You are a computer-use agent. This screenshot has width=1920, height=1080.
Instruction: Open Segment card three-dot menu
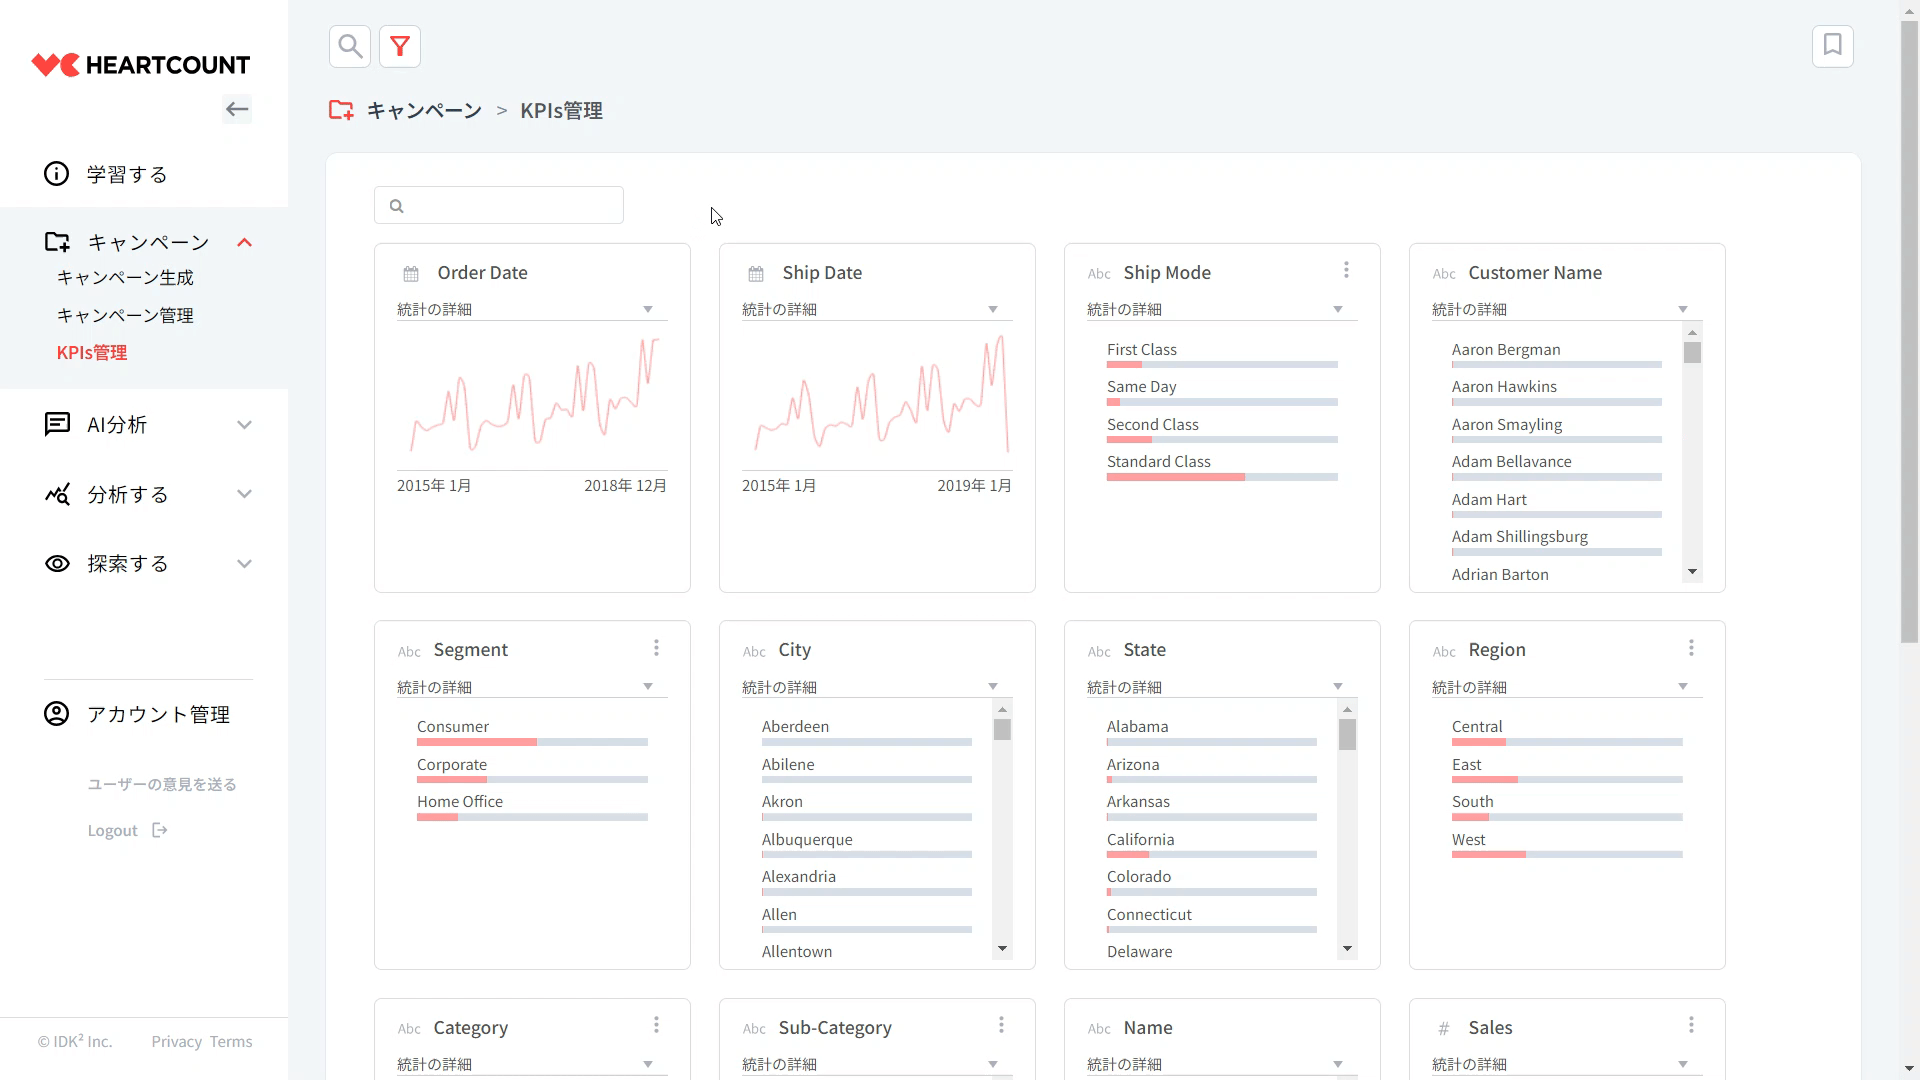tap(656, 648)
